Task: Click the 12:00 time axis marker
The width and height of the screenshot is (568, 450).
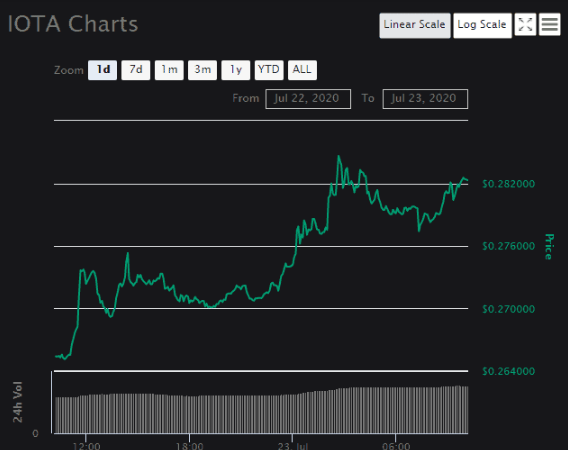Action: 86,445
